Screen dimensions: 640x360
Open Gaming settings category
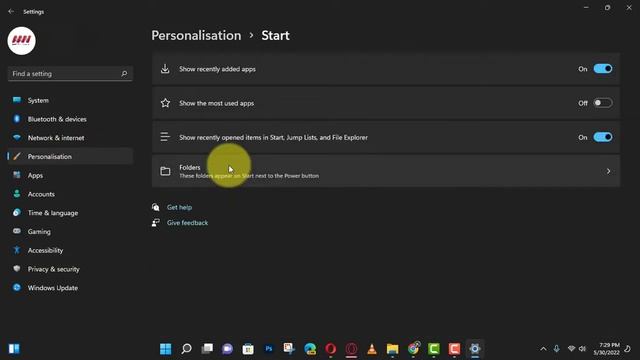coord(70,232)
